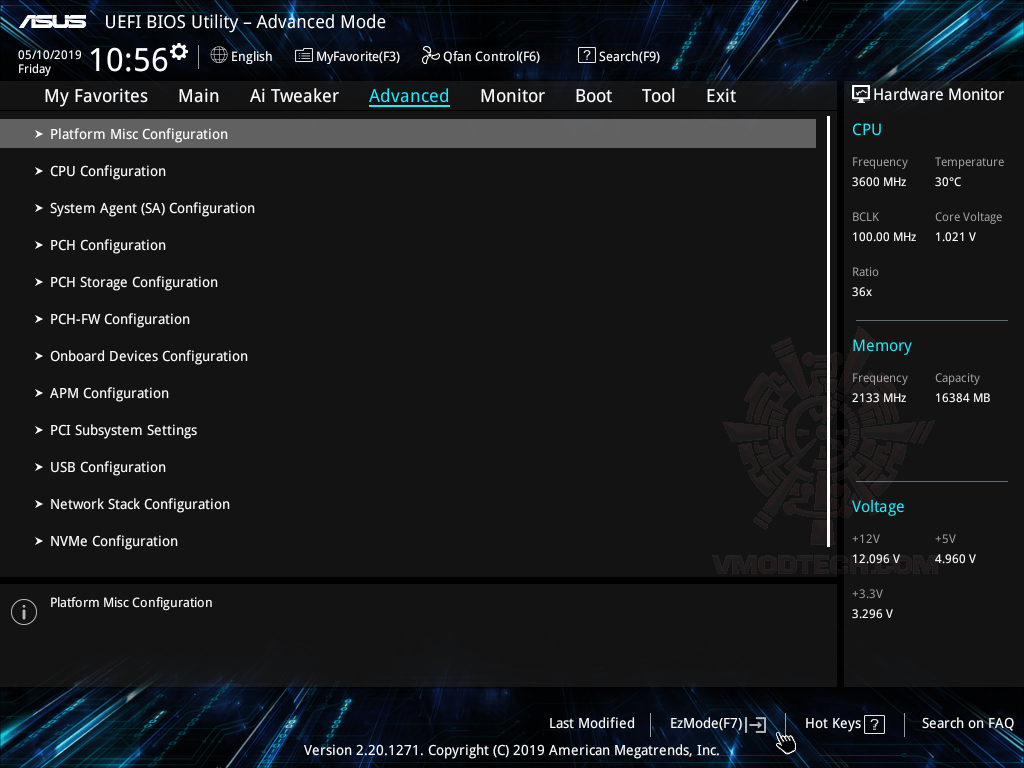1024x768 pixels.
Task: Click the Hot Keys question mark icon
Action: pyautogui.click(x=874, y=724)
